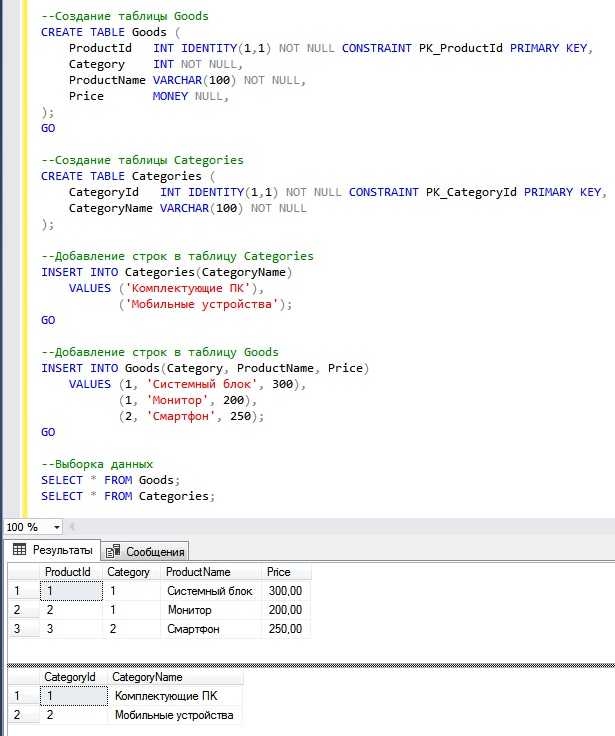Select the Мобильные устройства cell
This screenshot has height=736, width=615.
pyautogui.click(x=175, y=715)
